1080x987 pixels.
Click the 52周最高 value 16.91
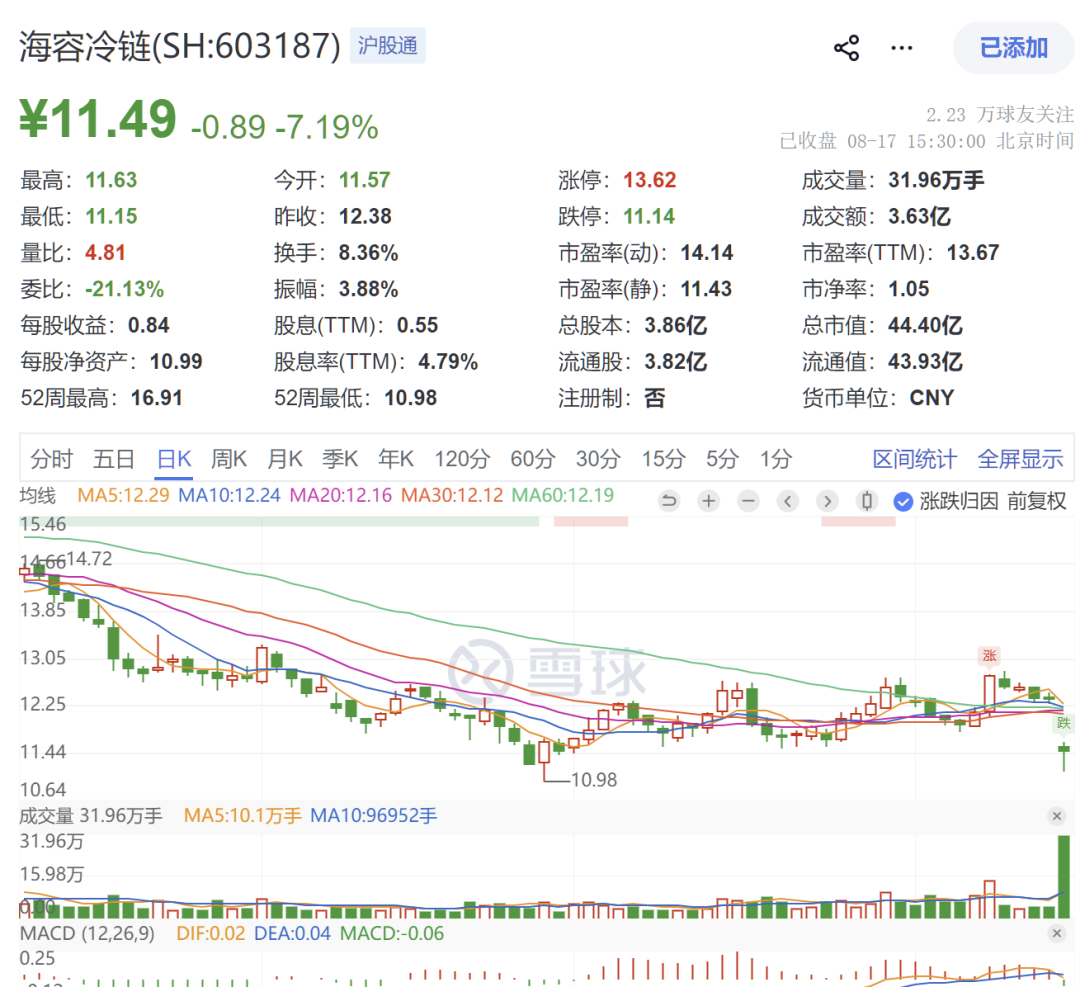click(x=156, y=397)
